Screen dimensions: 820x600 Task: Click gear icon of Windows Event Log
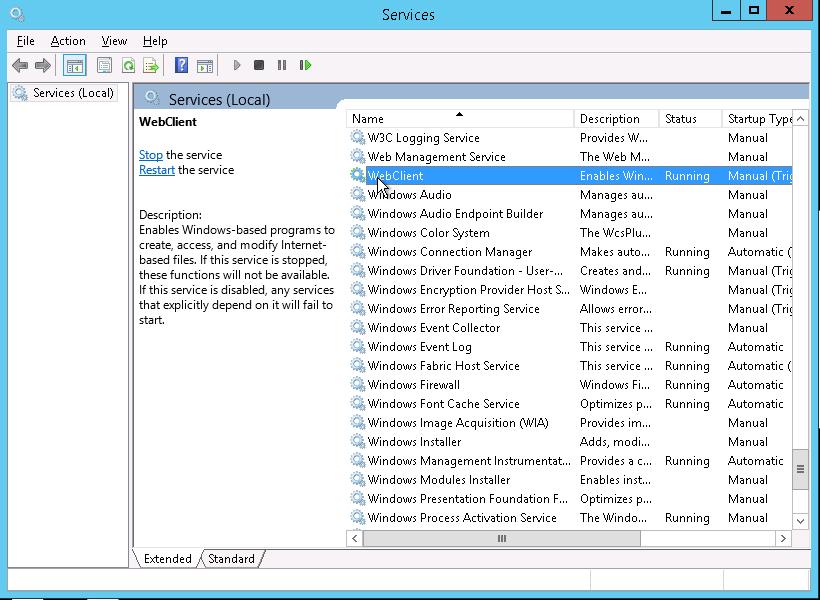(x=358, y=346)
